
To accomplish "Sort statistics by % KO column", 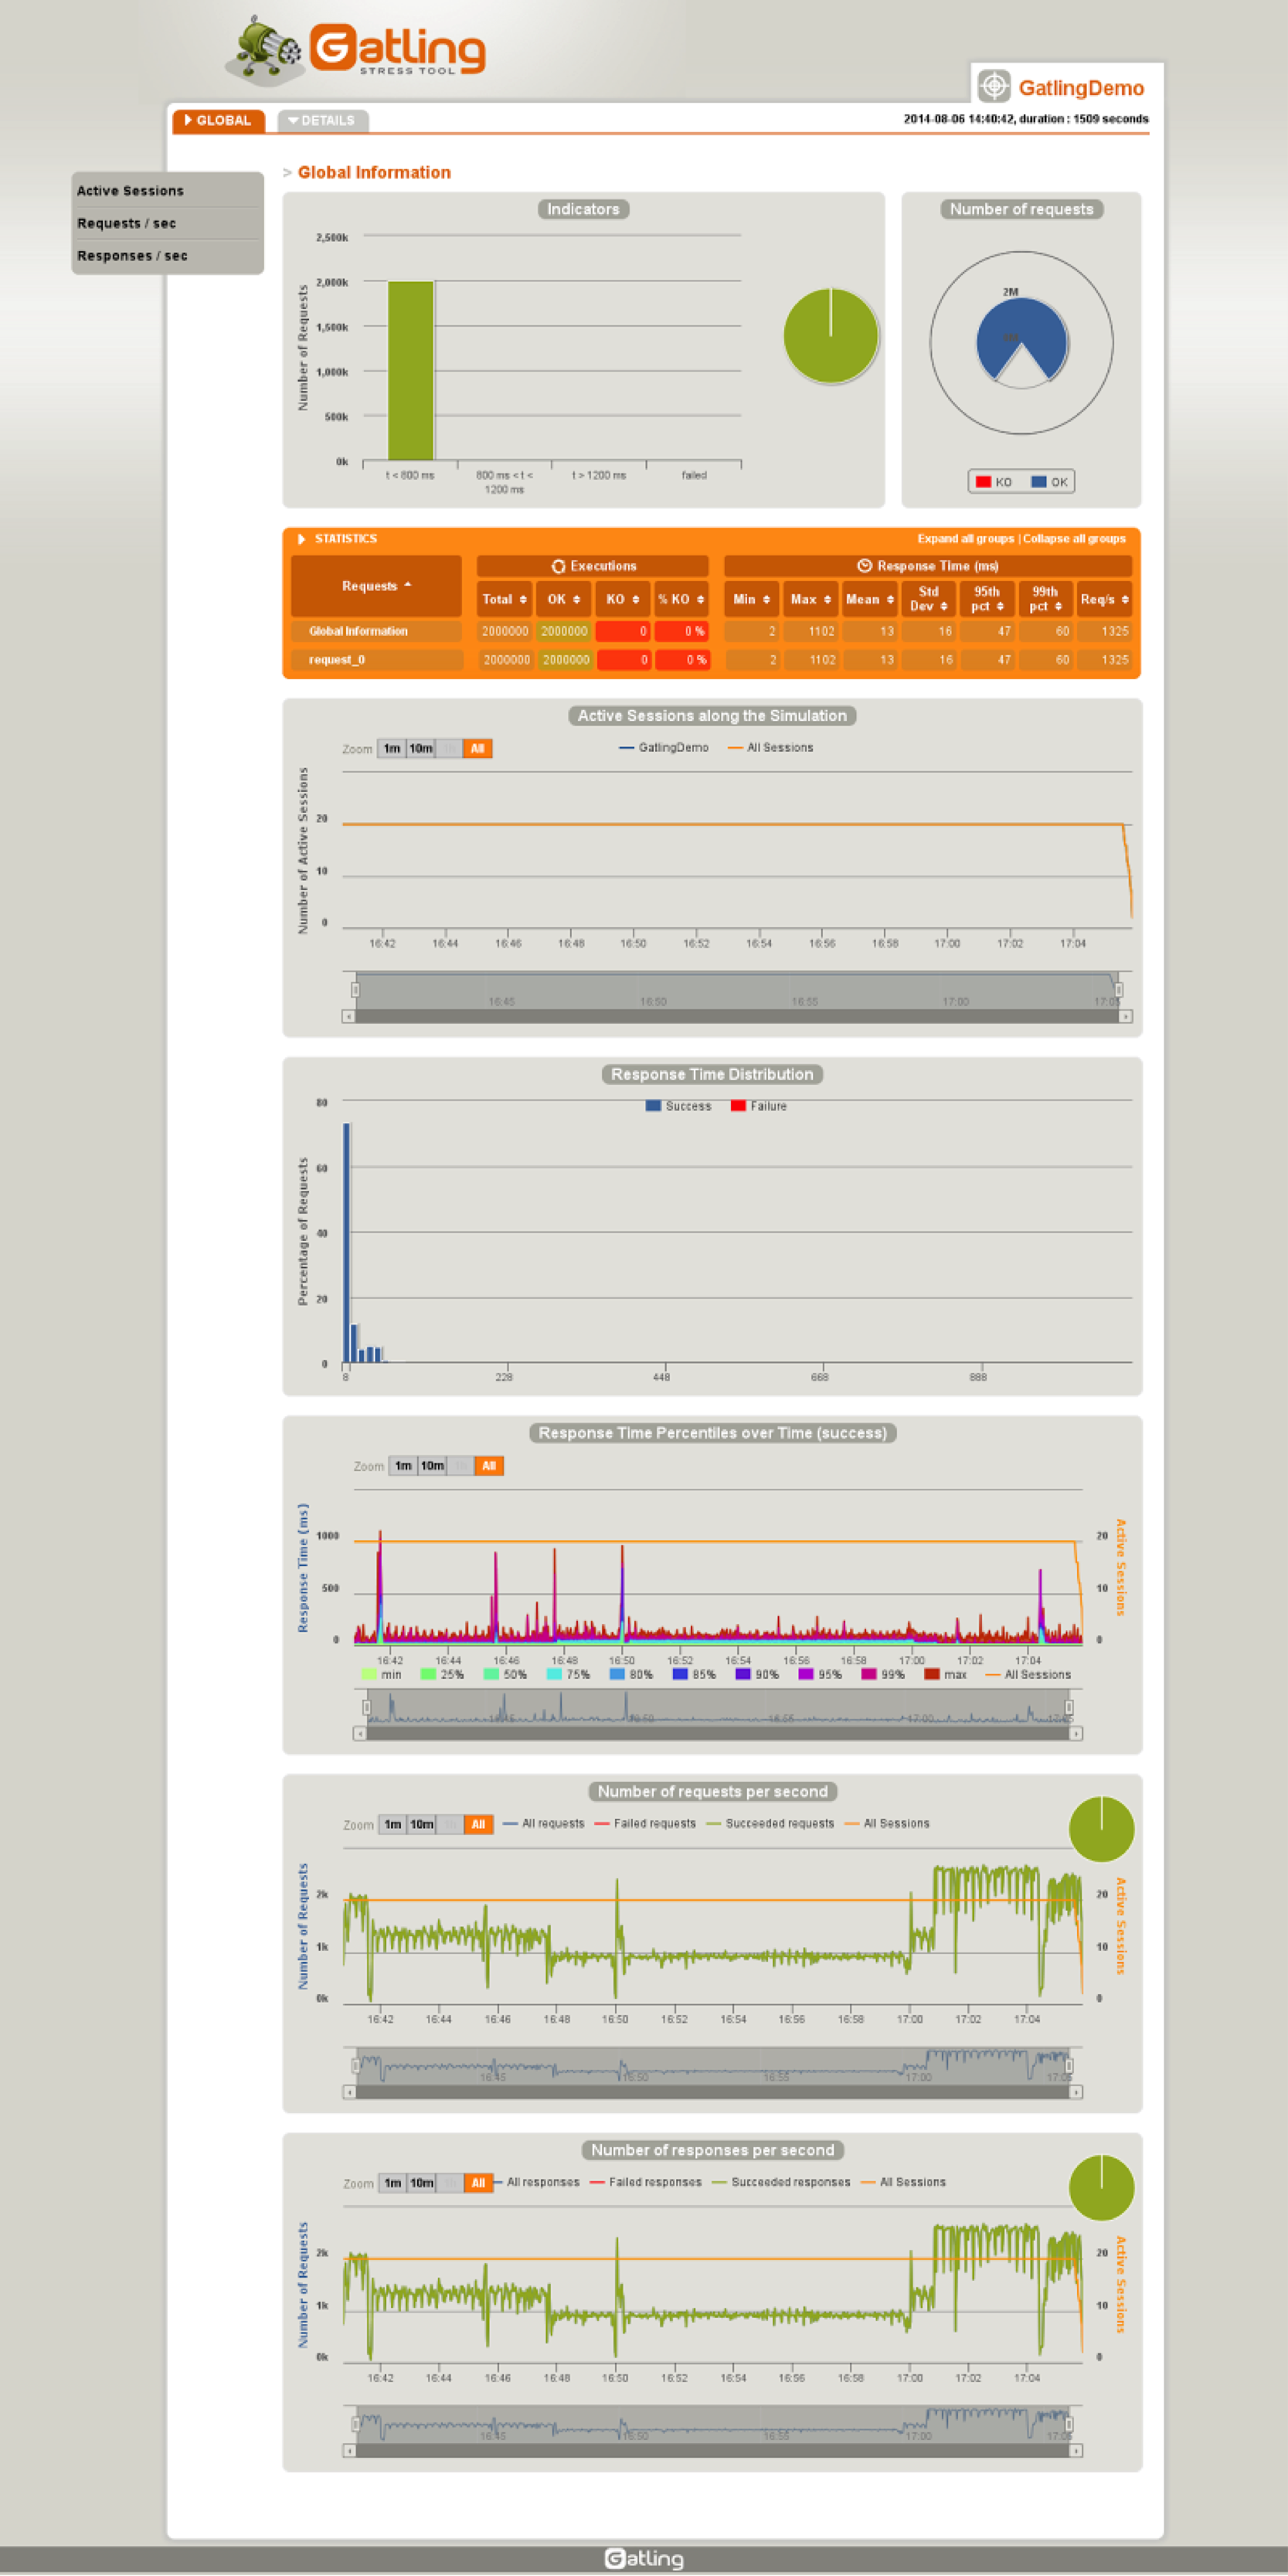I will click(x=681, y=600).
